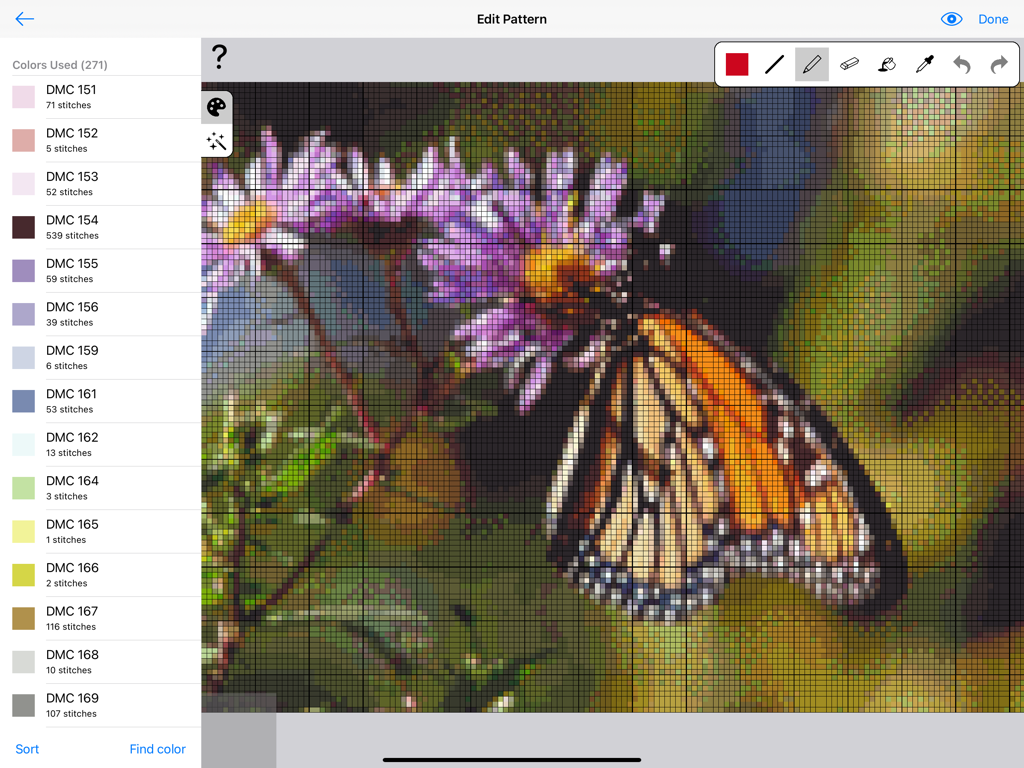The height and width of the screenshot is (768, 1024).
Task: Click the red active color swatch
Action: pyautogui.click(x=737, y=64)
